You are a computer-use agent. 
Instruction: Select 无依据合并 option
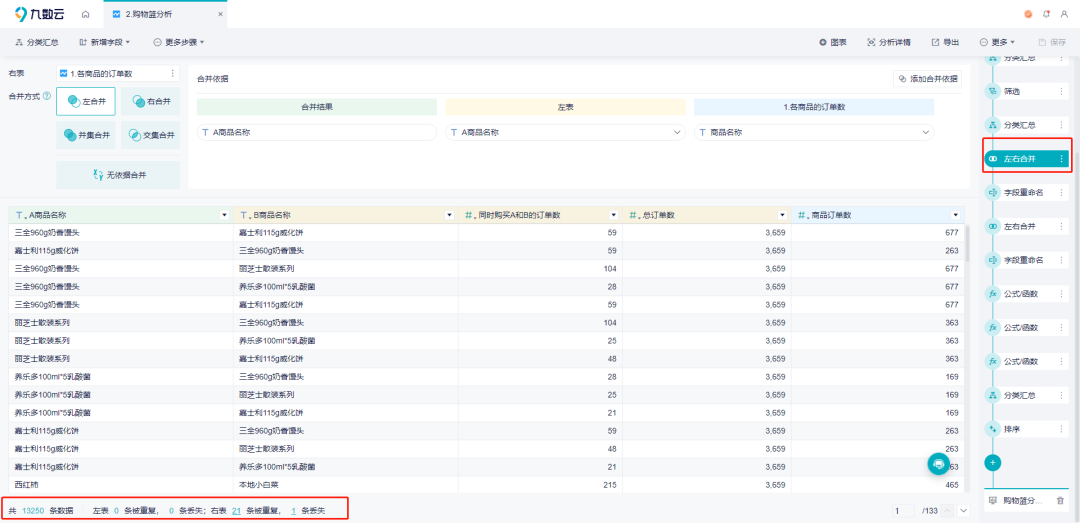tap(118, 175)
